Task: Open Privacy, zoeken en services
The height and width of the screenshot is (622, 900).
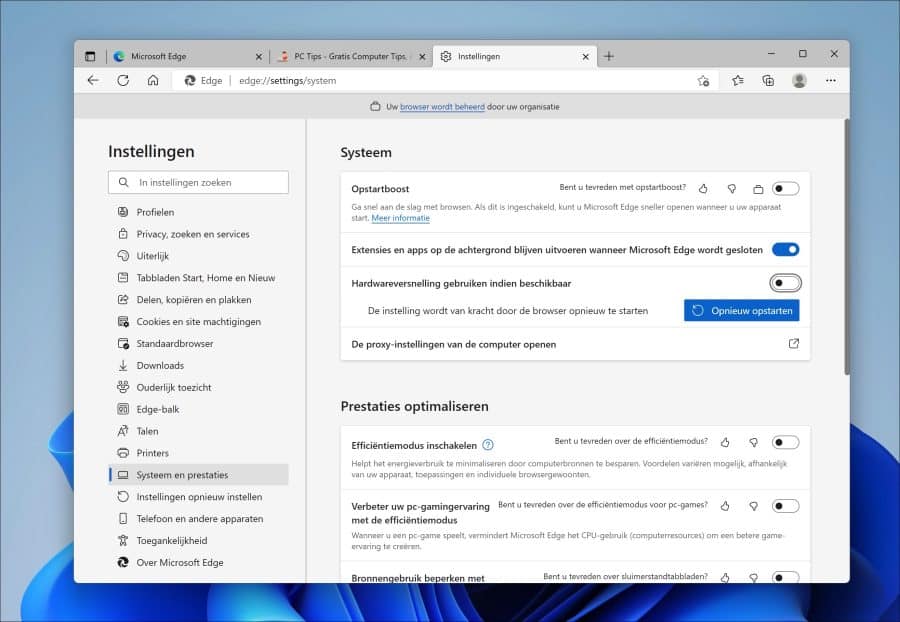Action: coord(199,234)
